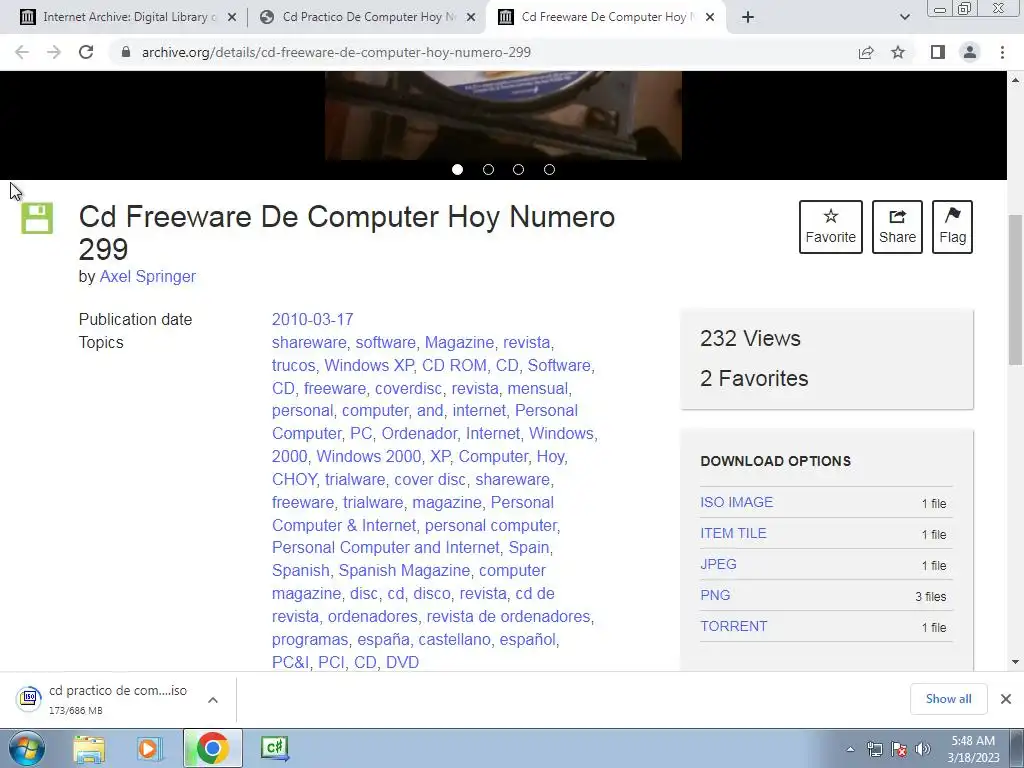Close the Cd Practico De Computer Hoy tab

pos(471,17)
